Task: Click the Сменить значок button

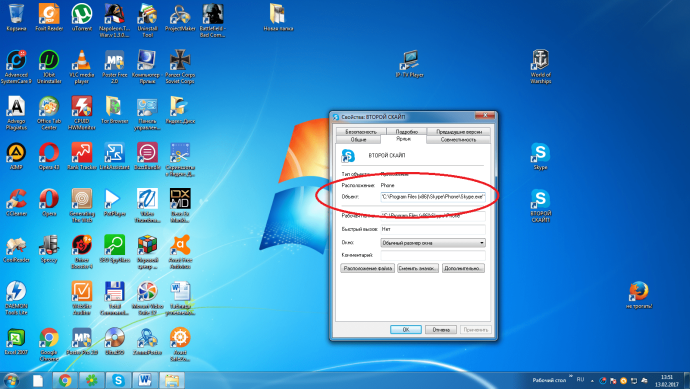Action: [418, 268]
